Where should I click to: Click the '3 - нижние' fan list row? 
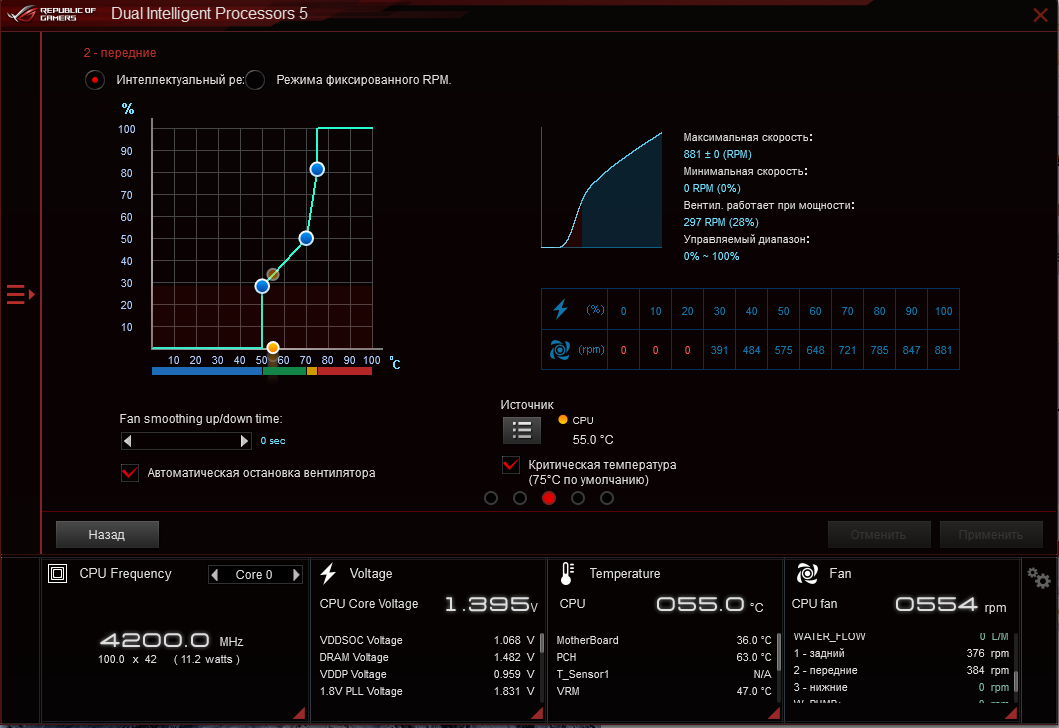pos(901,687)
